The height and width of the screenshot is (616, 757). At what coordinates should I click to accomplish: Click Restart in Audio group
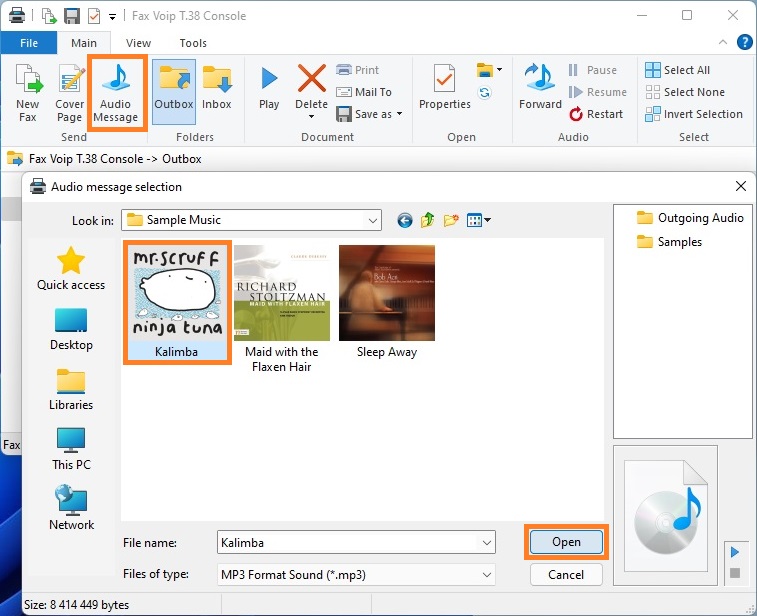pos(596,114)
